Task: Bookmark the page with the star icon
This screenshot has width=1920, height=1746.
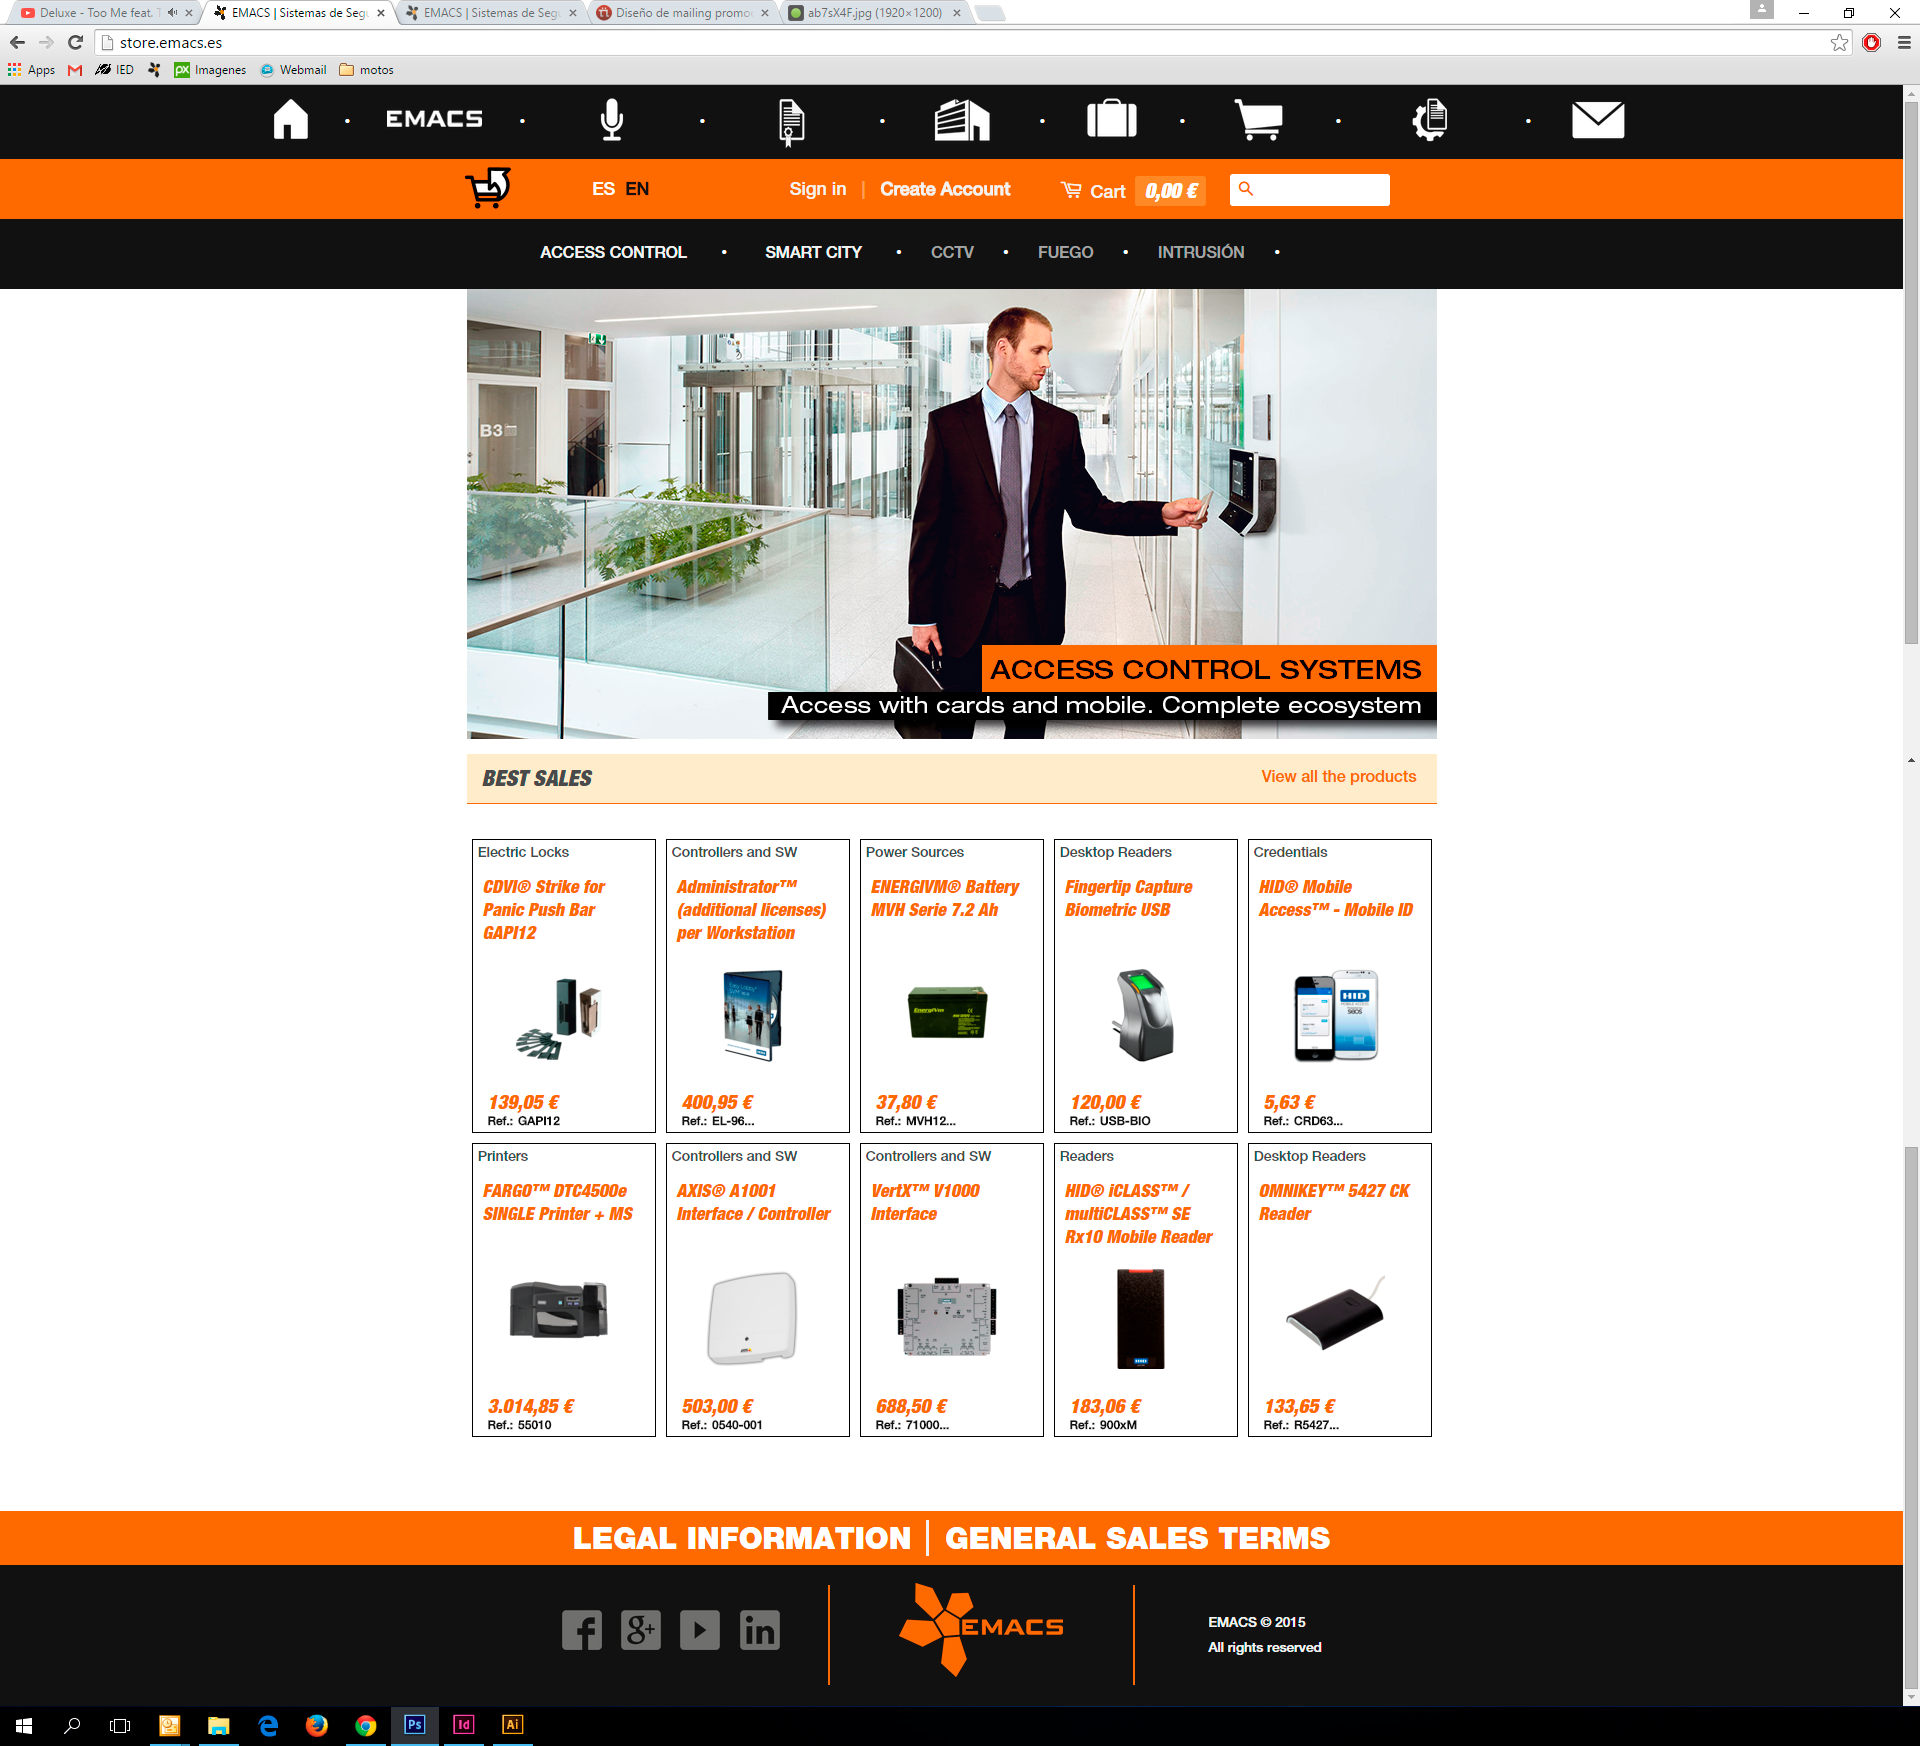Action: click(1839, 42)
